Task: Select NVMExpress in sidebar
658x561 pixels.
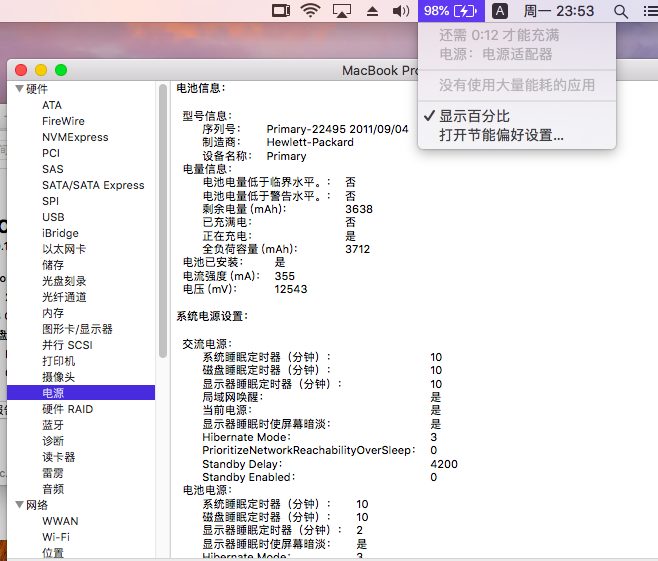Action: coord(75,137)
